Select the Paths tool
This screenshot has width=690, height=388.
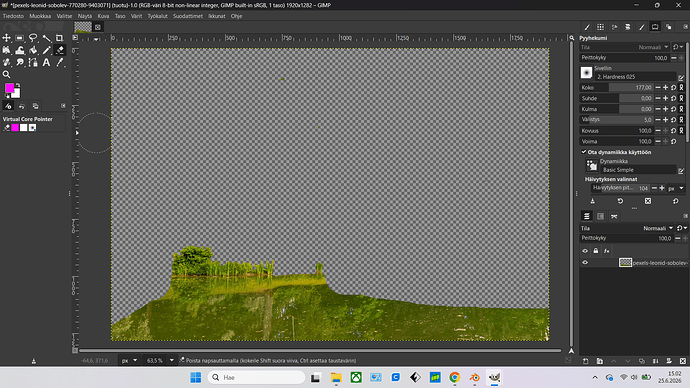click(x=33, y=62)
